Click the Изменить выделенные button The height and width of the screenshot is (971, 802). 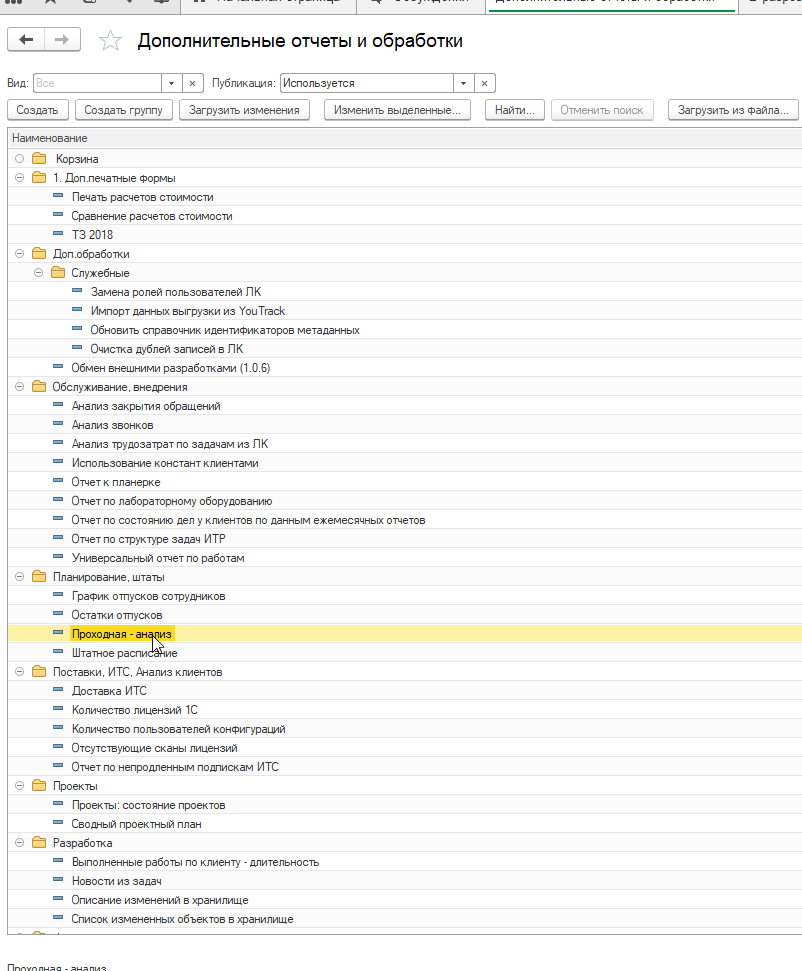click(x=398, y=110)
